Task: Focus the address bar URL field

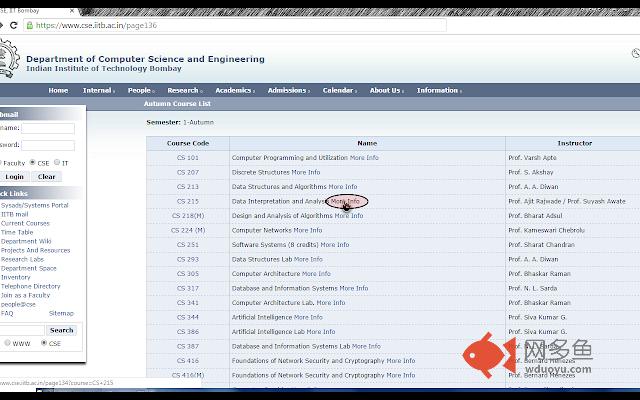Action: 235,25
